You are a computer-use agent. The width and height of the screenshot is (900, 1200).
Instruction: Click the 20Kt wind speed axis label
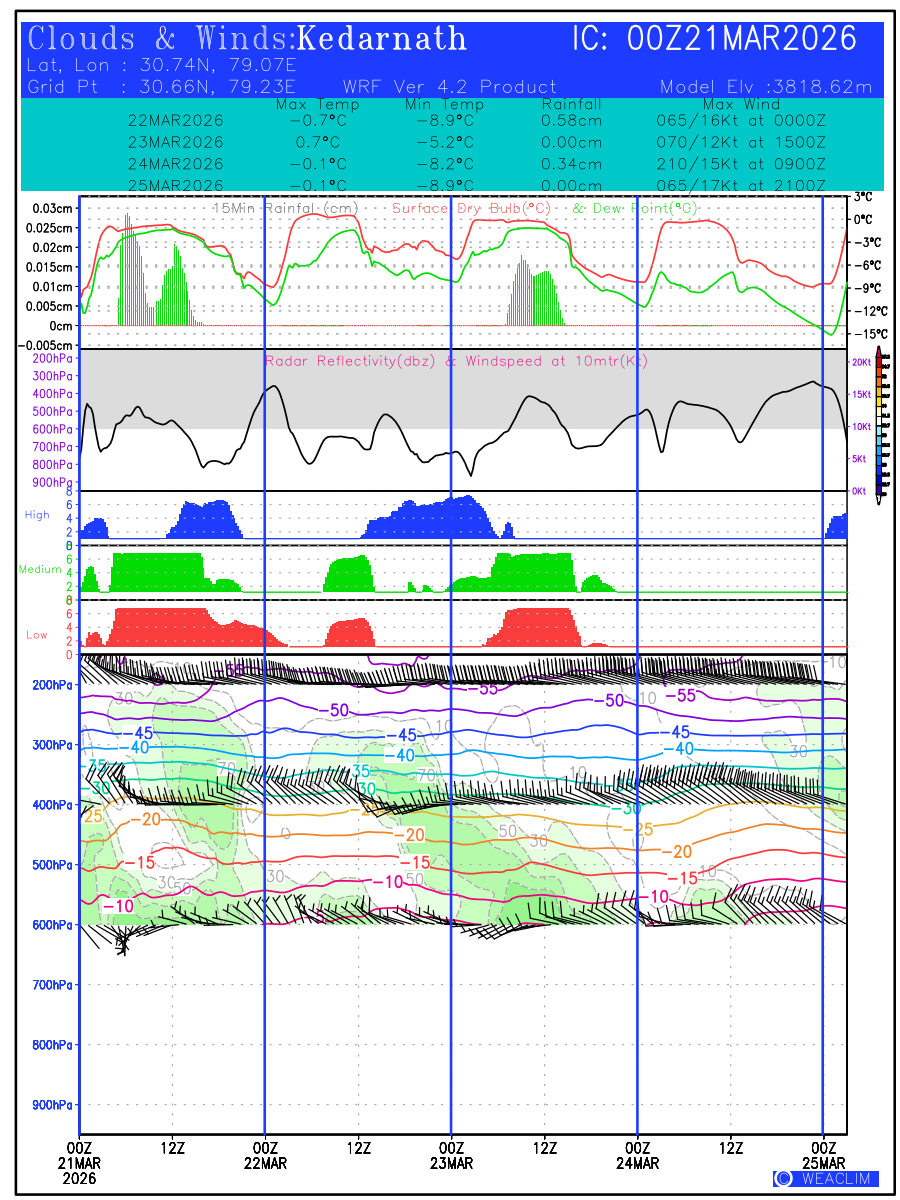[858, 363]
